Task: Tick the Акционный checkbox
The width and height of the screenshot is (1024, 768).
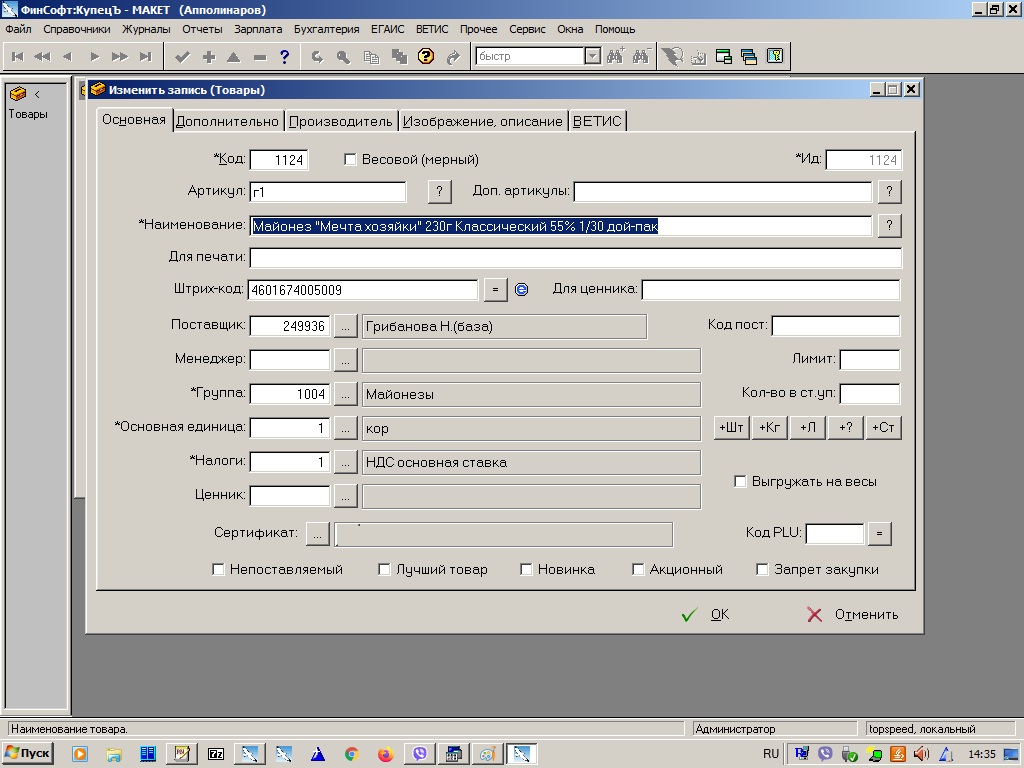Action: coord(638,569)
